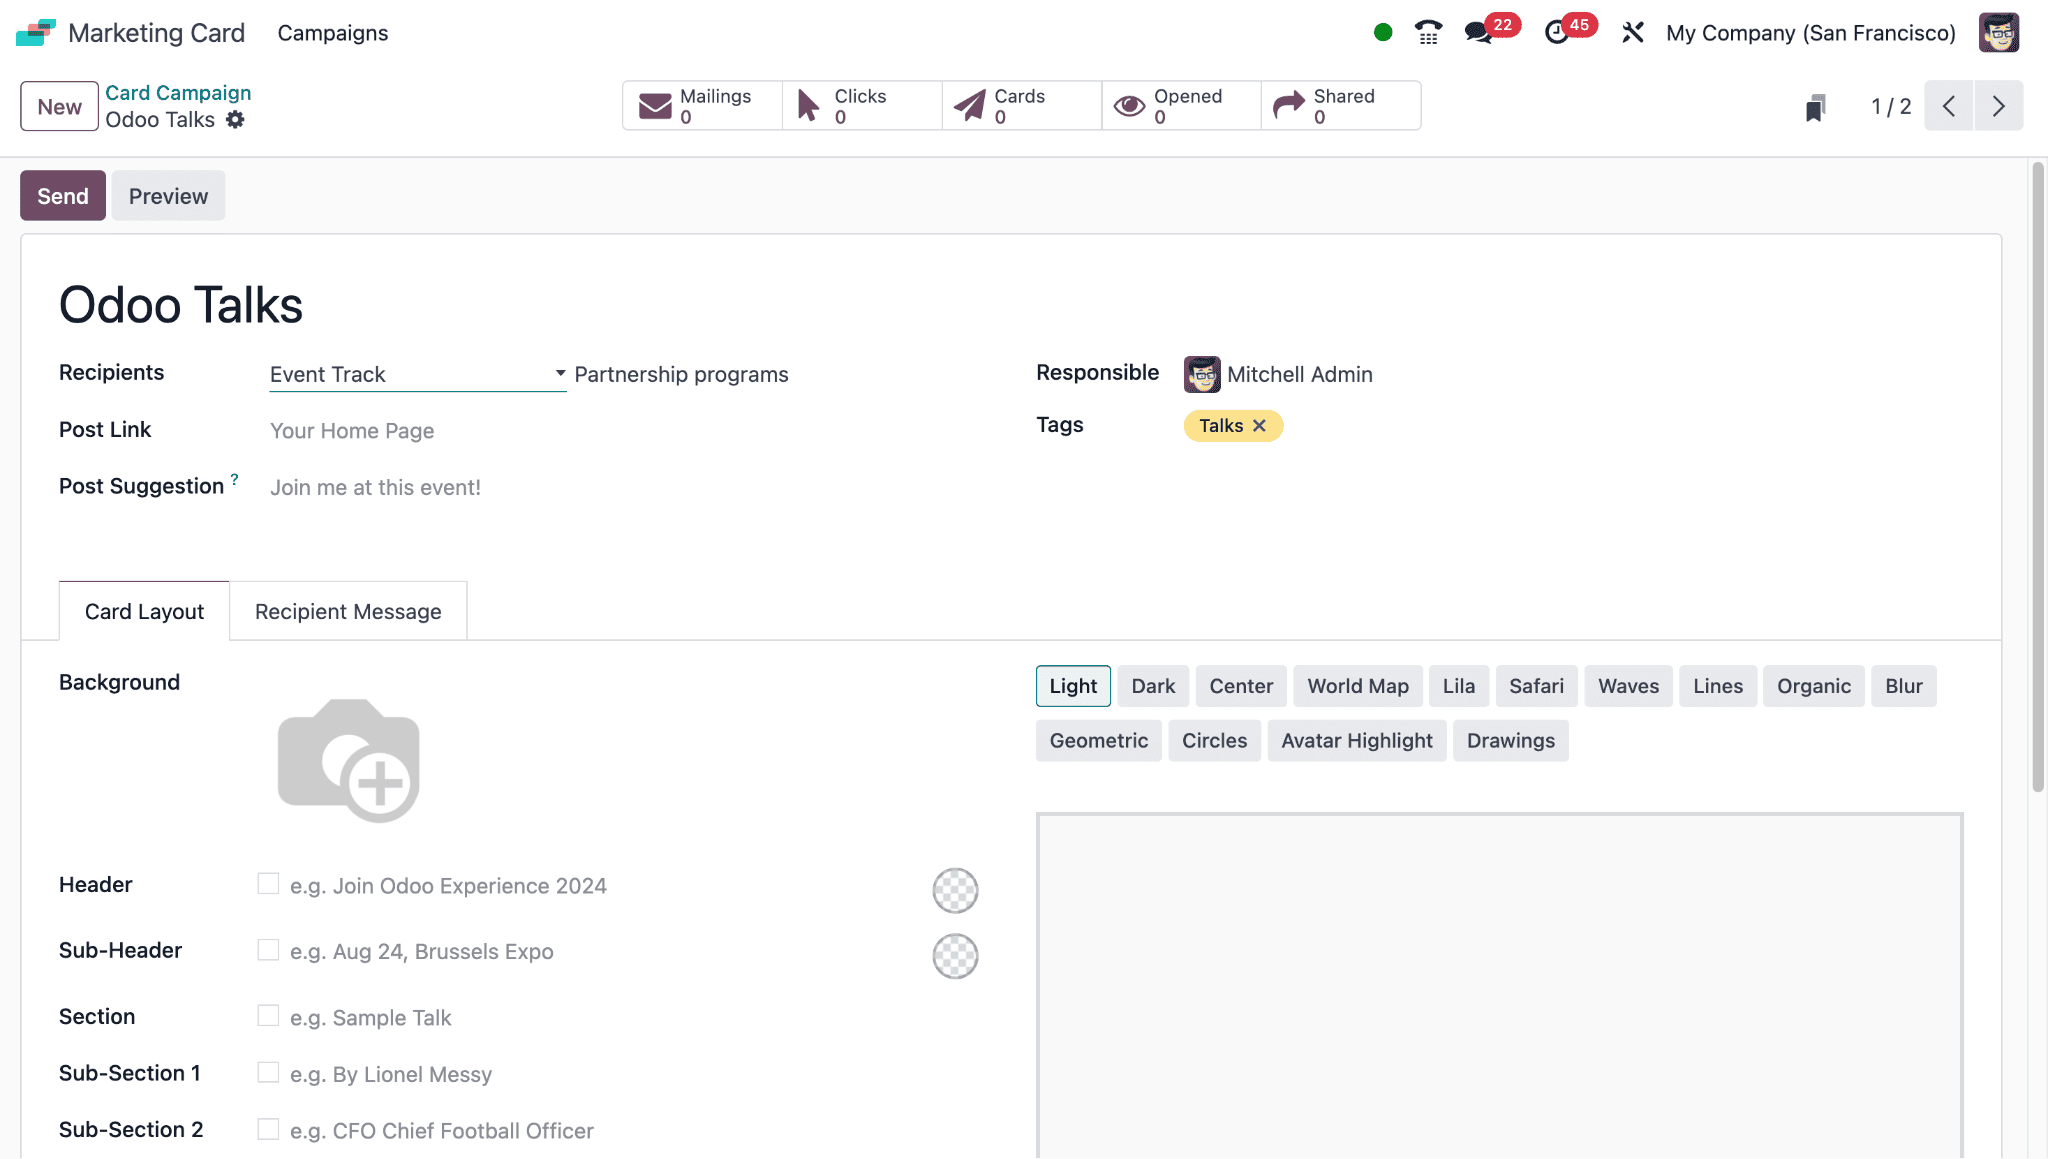This screenshot has height=1159, width=2048.
Task: Click the gear icon next to Odoo Talks
Action: (235, 120)
